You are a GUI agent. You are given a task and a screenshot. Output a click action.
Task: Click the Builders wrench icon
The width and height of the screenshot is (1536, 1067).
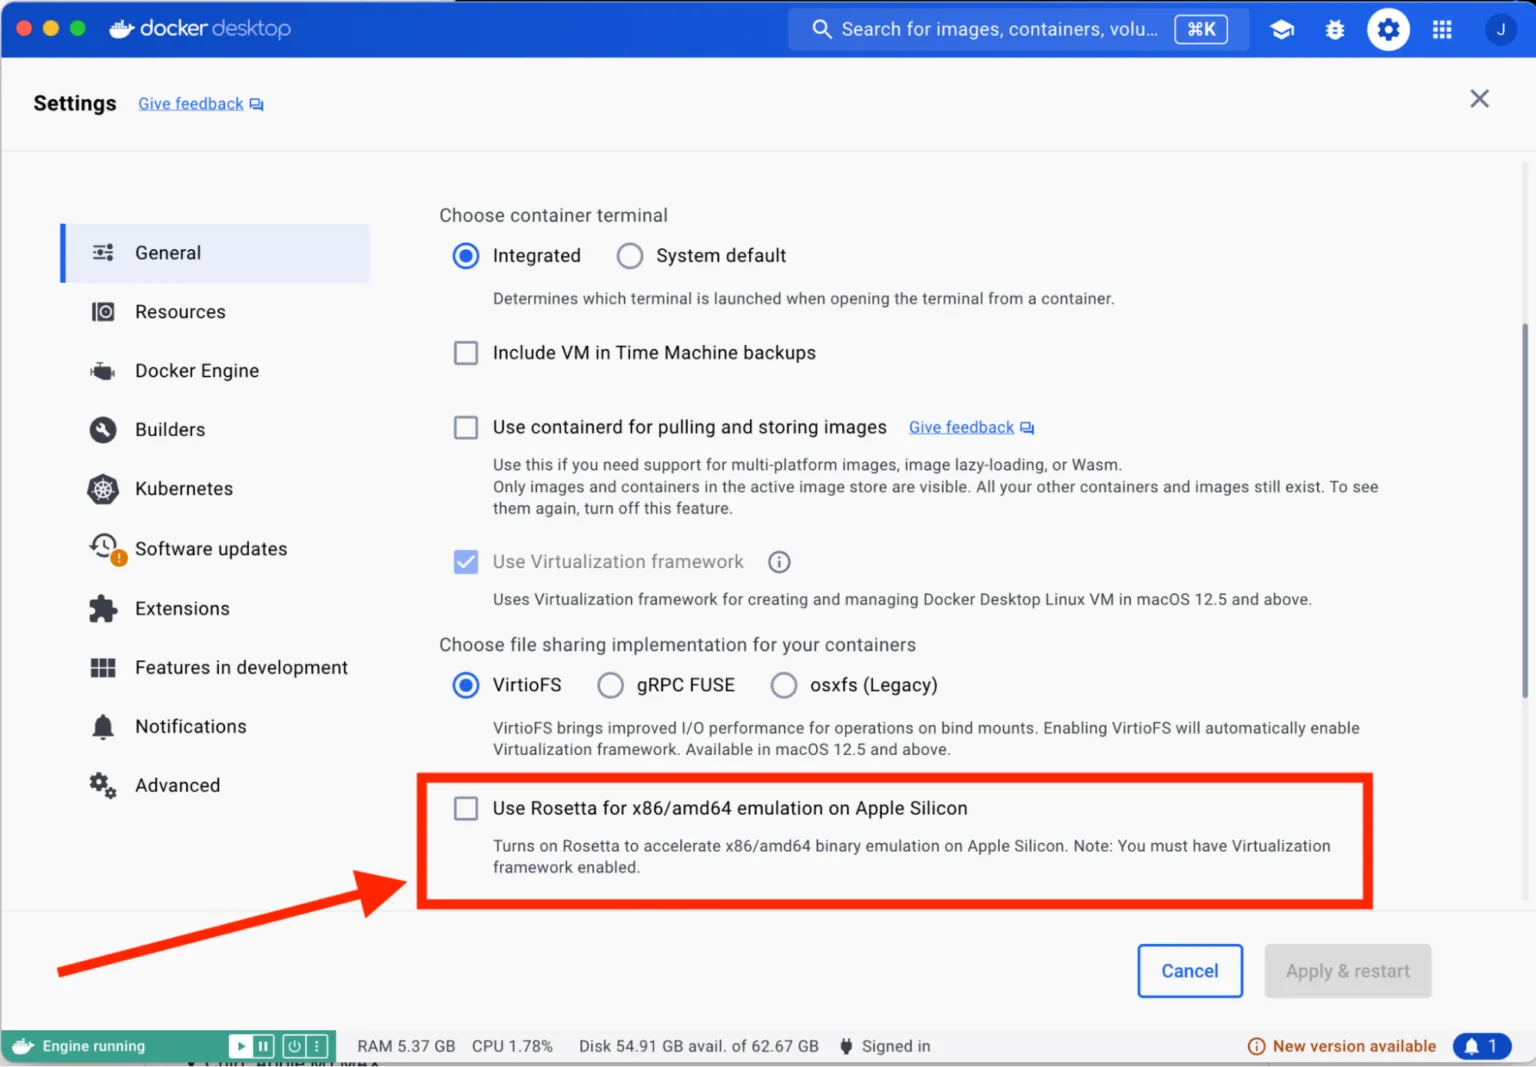point(103,430)
